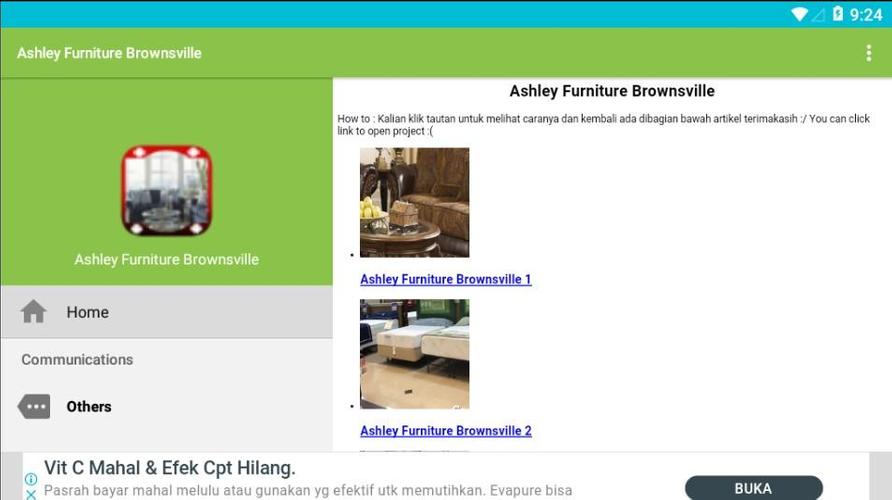Tap the Others chat-bubble icon
Image resolution: width=892 pixels, height=500 pixels.
pyautogui.click(x=34, y=407)
